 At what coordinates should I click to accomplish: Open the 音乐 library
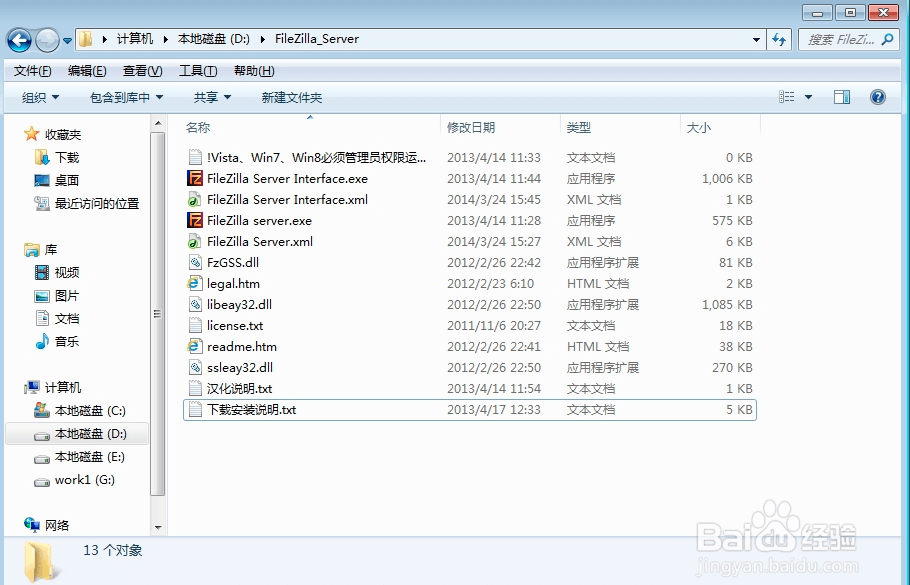[57, 341]
